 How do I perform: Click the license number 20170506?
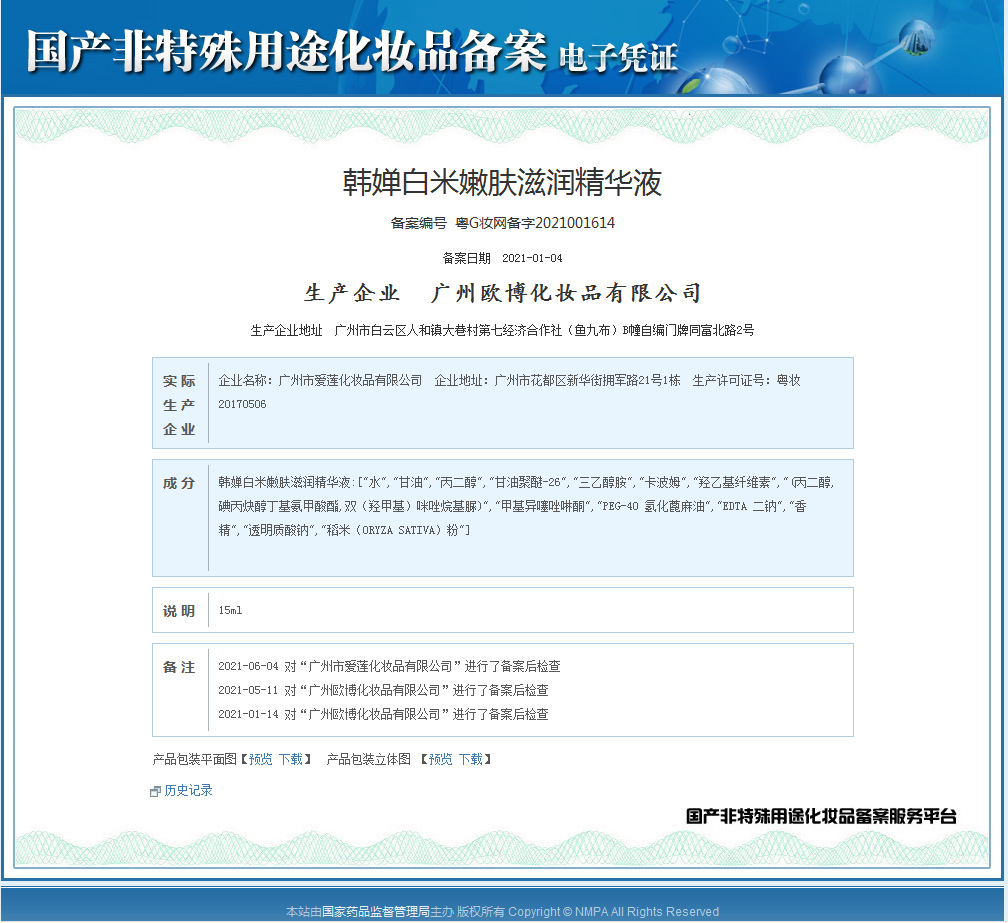tap(242, 404)
